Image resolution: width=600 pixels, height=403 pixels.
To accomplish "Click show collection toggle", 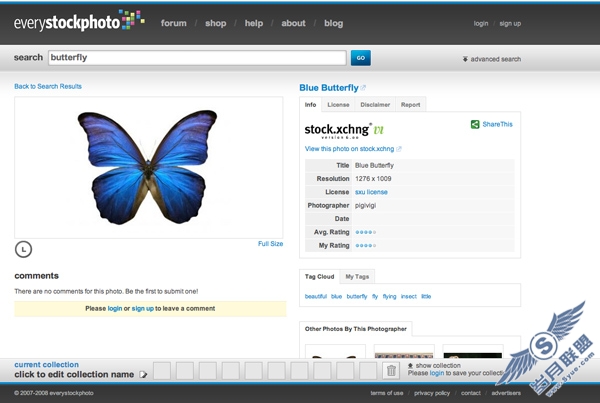I will pyautogui.click(x=434, y=365).
